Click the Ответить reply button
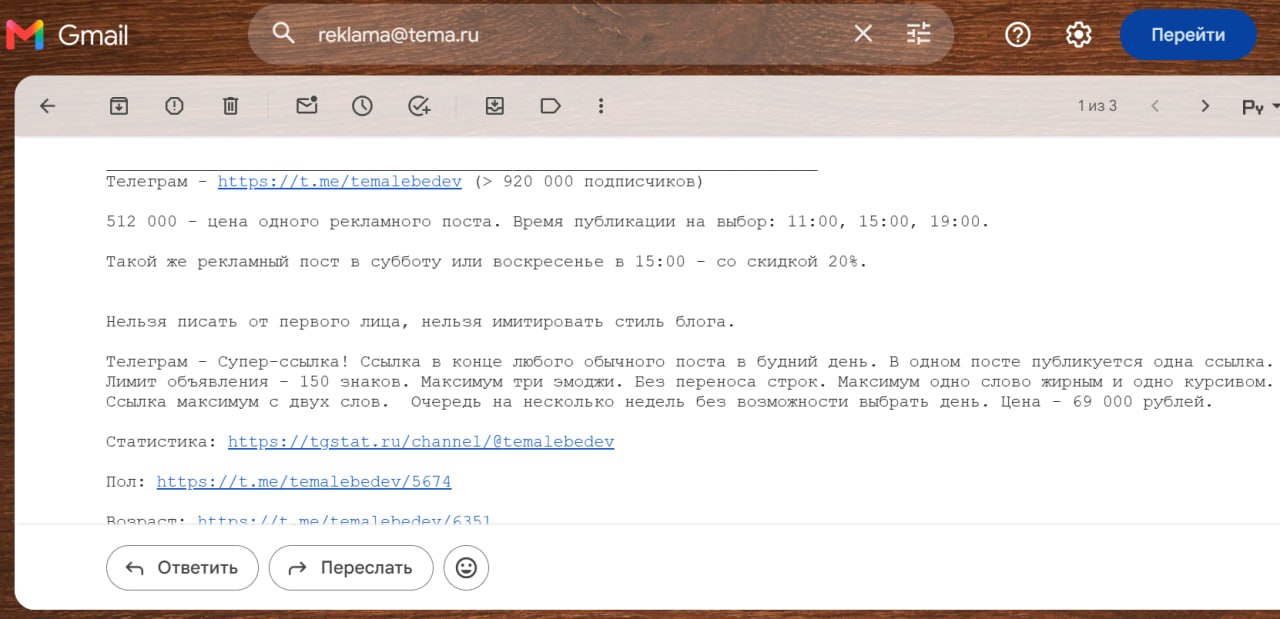 [x=182, y=568]
